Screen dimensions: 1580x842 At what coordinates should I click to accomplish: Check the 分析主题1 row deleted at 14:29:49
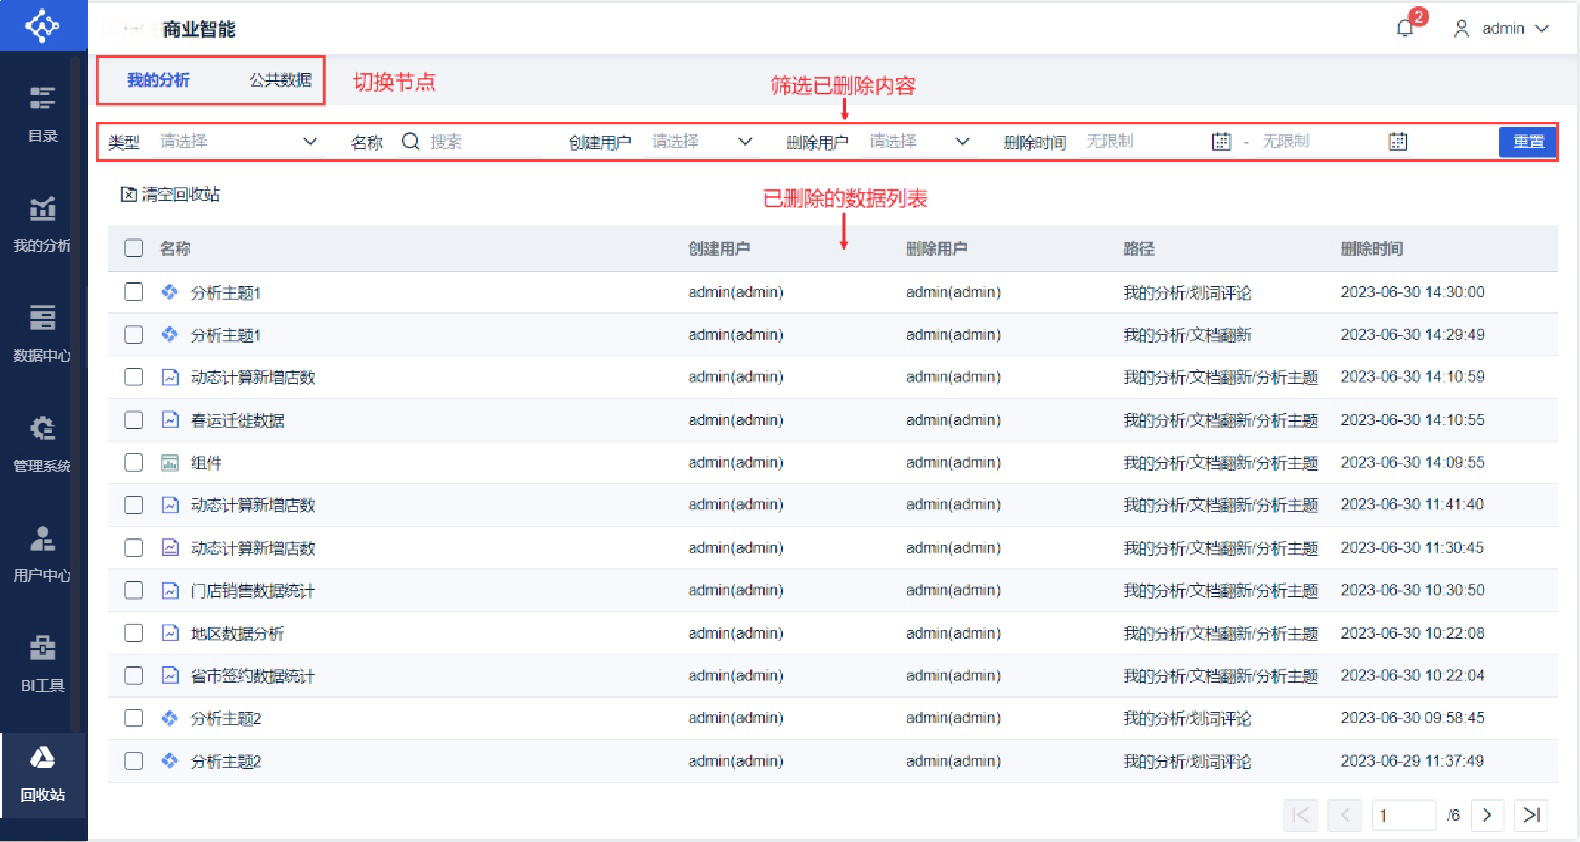point(134,335)
